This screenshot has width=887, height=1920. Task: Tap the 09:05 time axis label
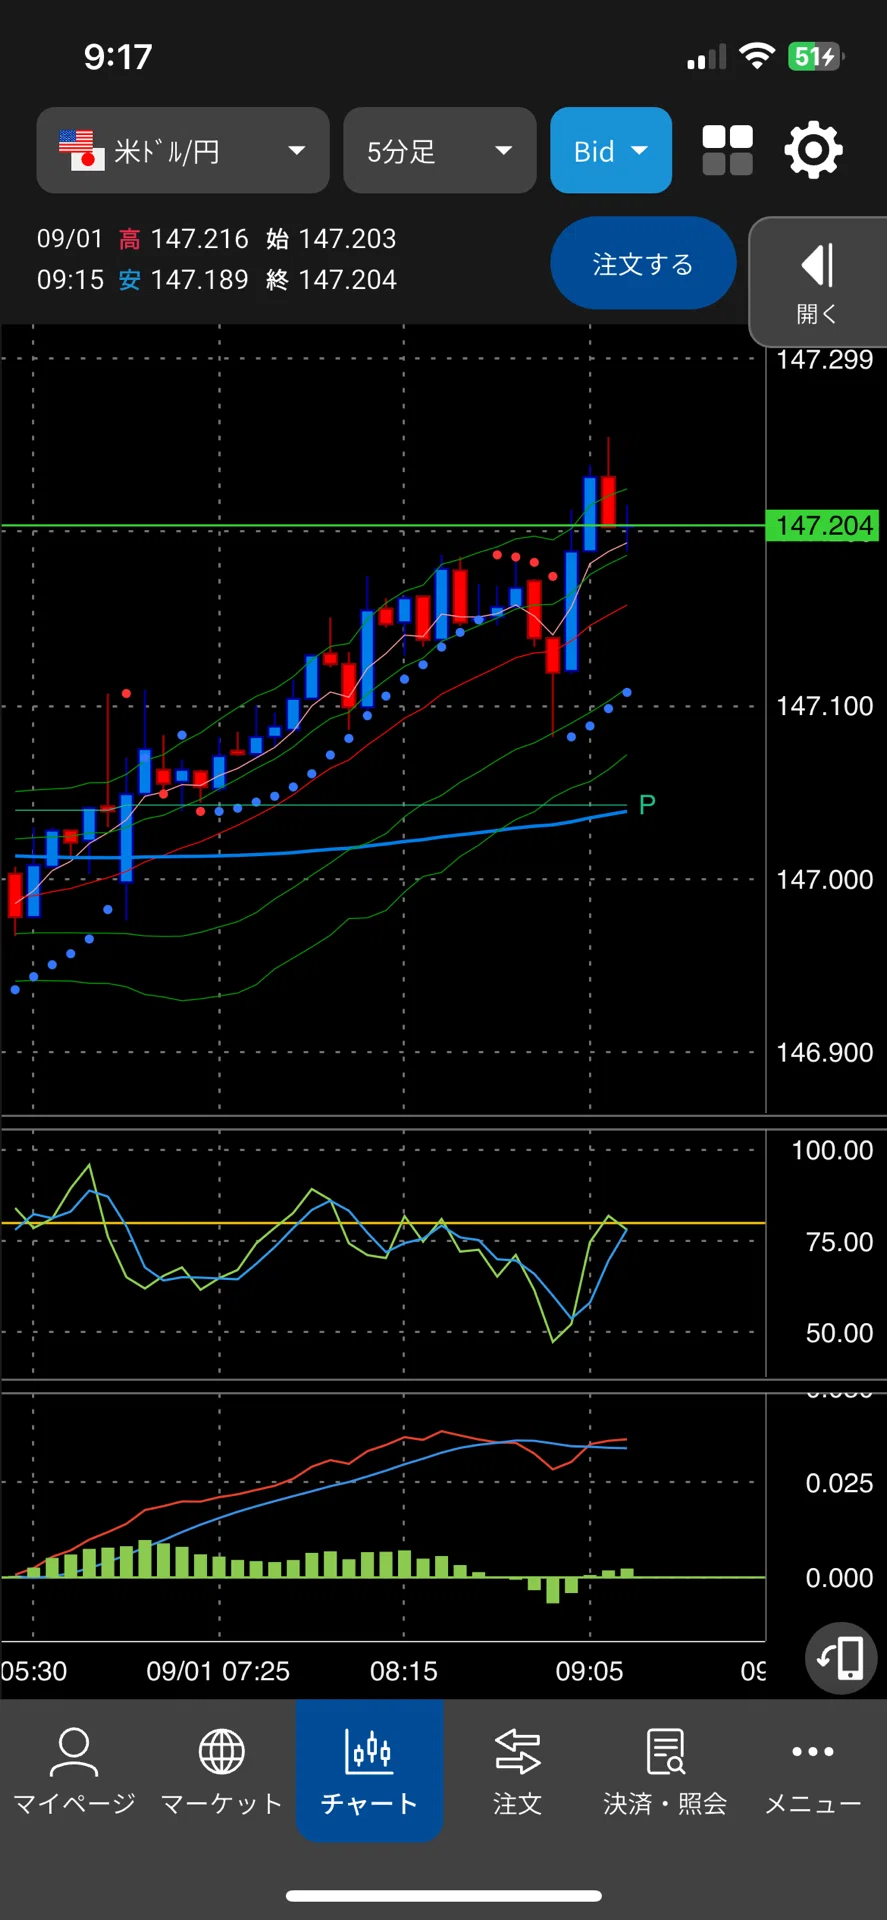coord(589,1671)
